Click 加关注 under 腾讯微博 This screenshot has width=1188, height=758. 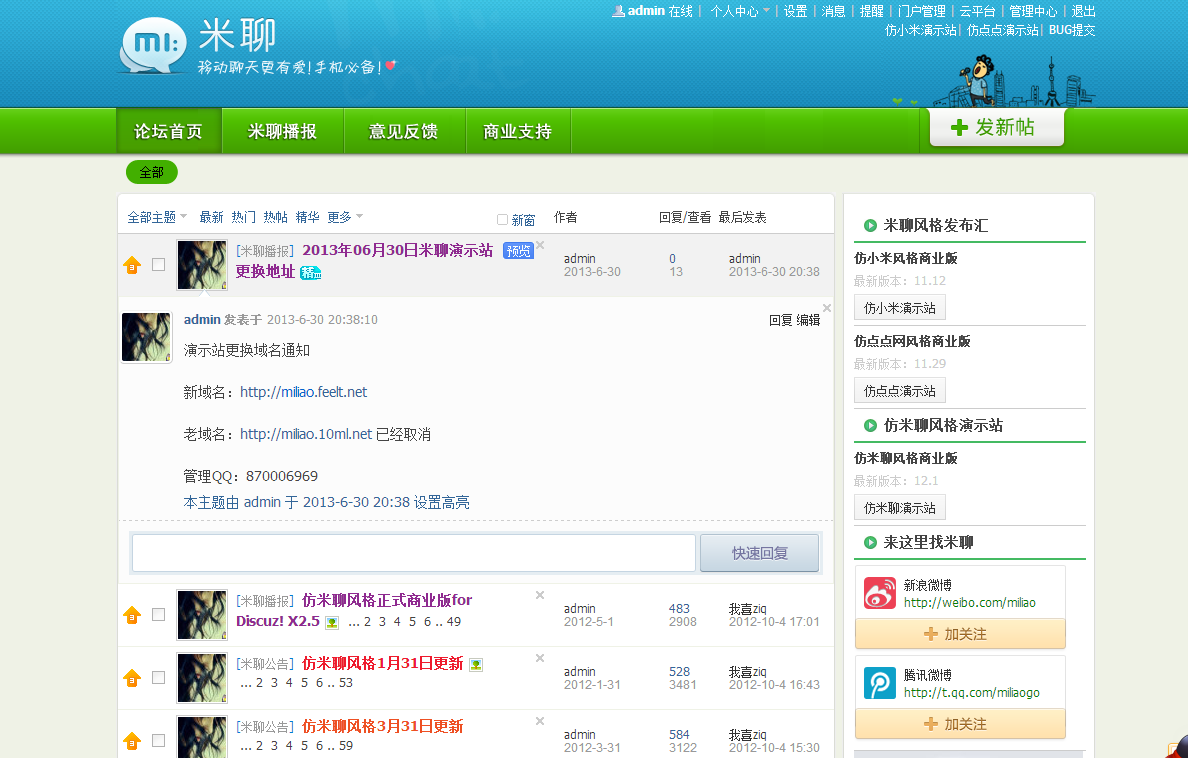pyautogui.click(x=960, y=725)
